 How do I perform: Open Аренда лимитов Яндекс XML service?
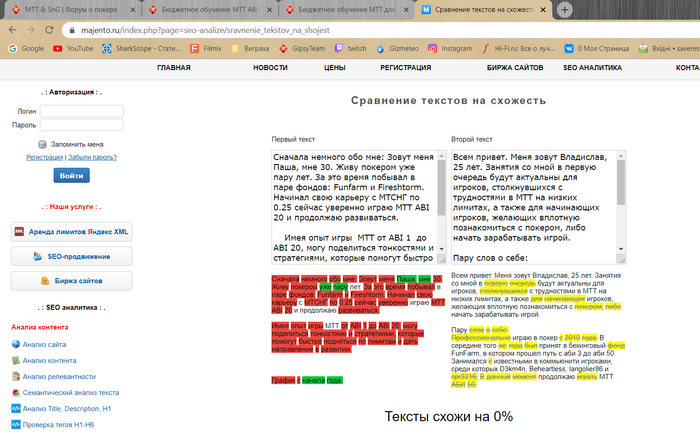click(71, 232)
